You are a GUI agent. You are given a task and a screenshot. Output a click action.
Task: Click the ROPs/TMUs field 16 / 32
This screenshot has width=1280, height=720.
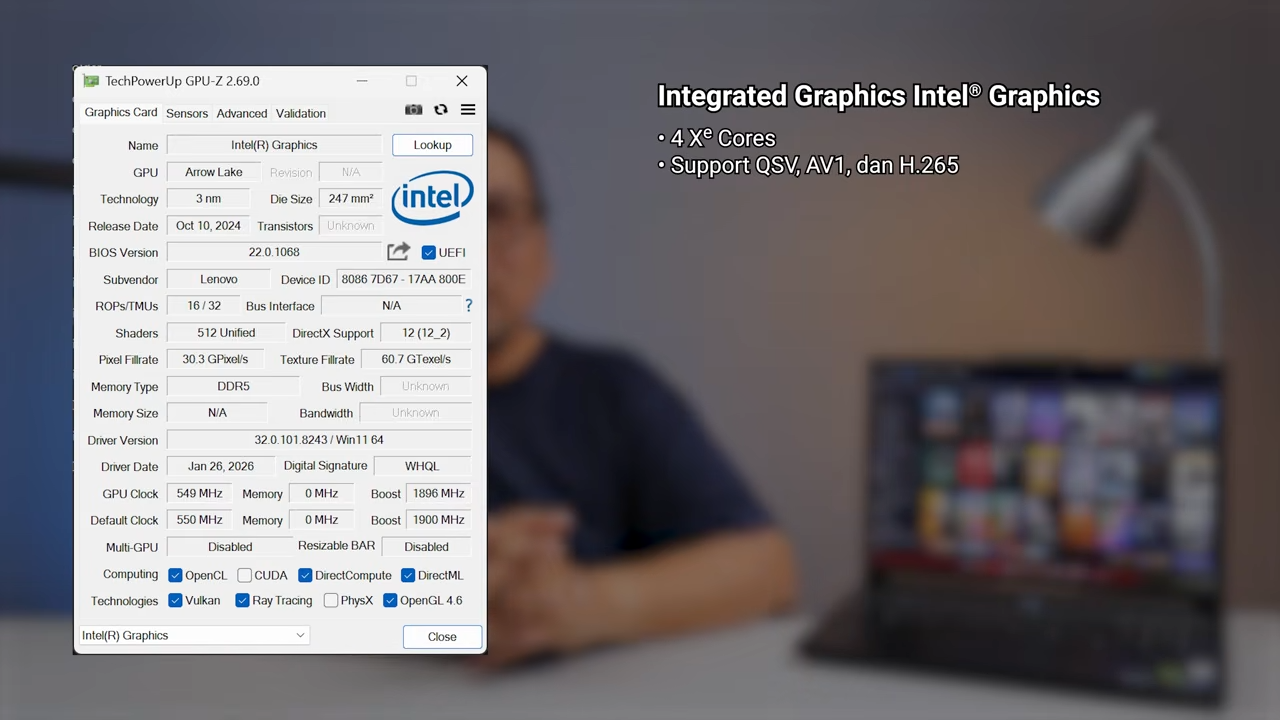tap(204, 306)
